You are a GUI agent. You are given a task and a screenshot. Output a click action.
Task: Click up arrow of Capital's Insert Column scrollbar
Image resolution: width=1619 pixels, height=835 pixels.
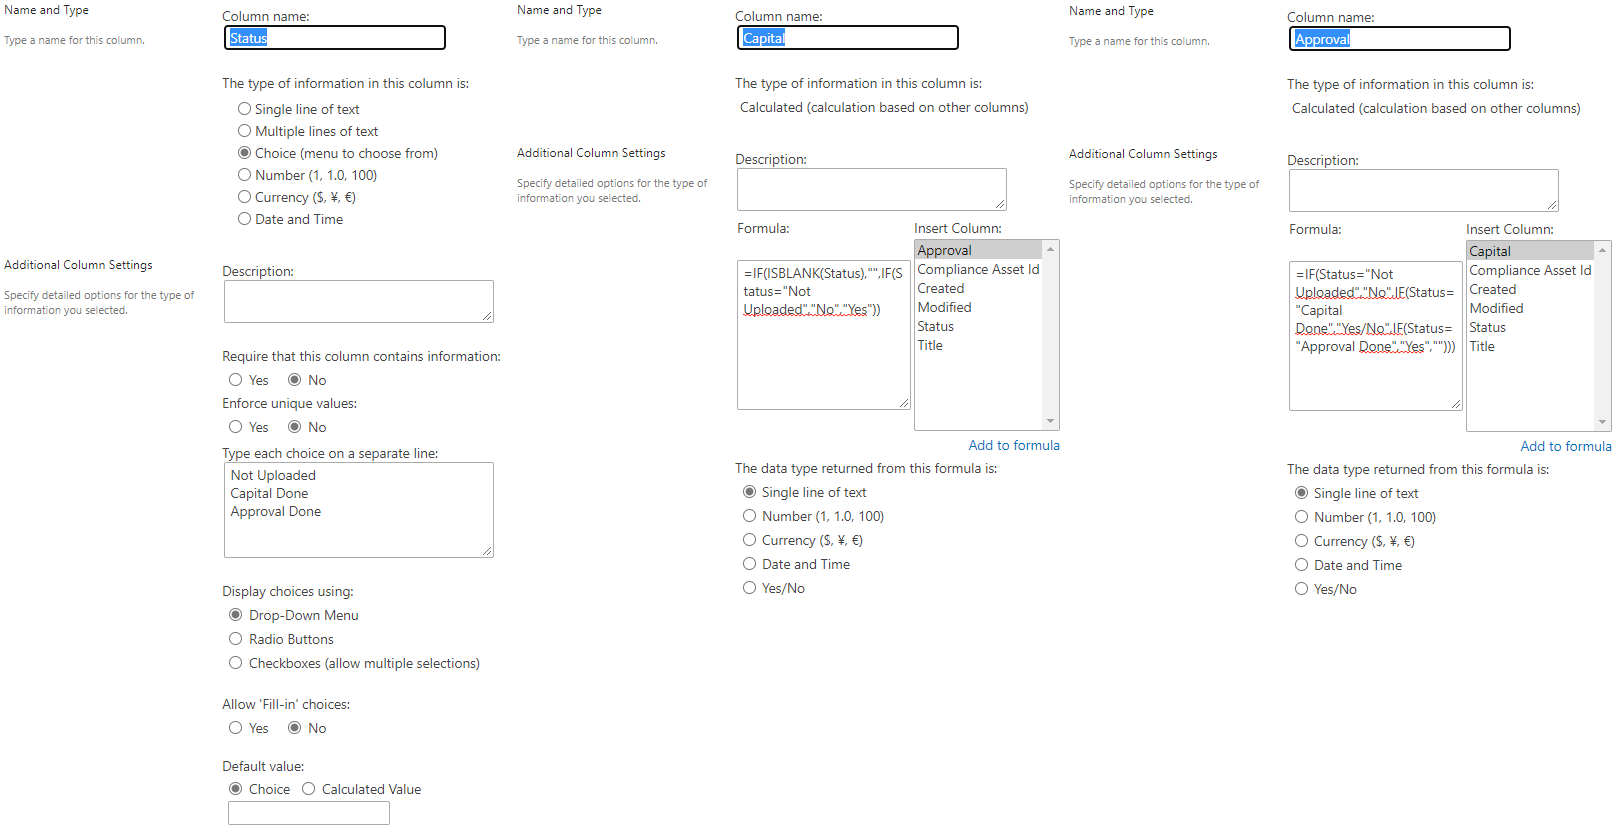point(1050,249)
